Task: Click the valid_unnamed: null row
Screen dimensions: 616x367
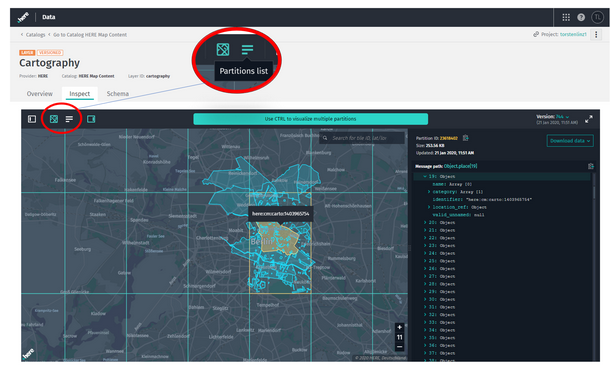Action: pyautogui.click(x=458, y=215)
